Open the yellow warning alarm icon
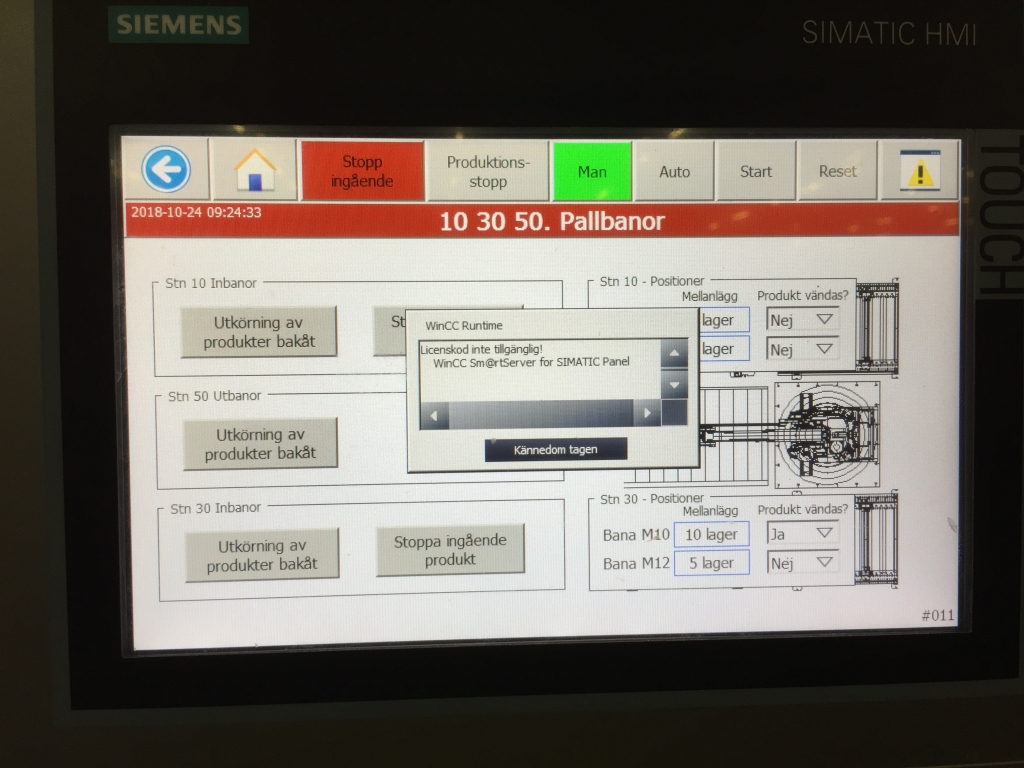Viewport: 1024px width, 768px height. click(x=920, y=171)
